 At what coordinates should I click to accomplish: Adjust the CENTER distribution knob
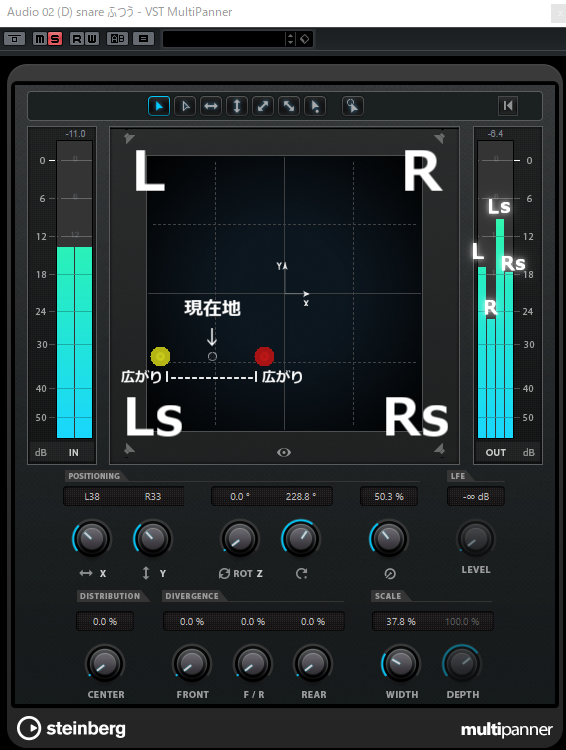point(105,664)
